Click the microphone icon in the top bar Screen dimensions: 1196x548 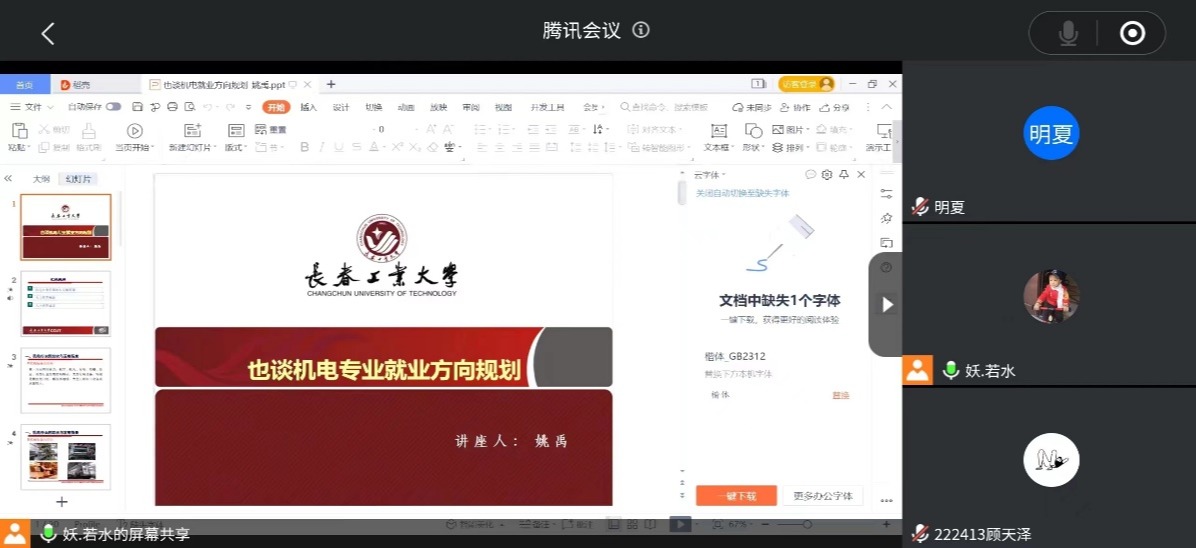[x=1068, y=34]
